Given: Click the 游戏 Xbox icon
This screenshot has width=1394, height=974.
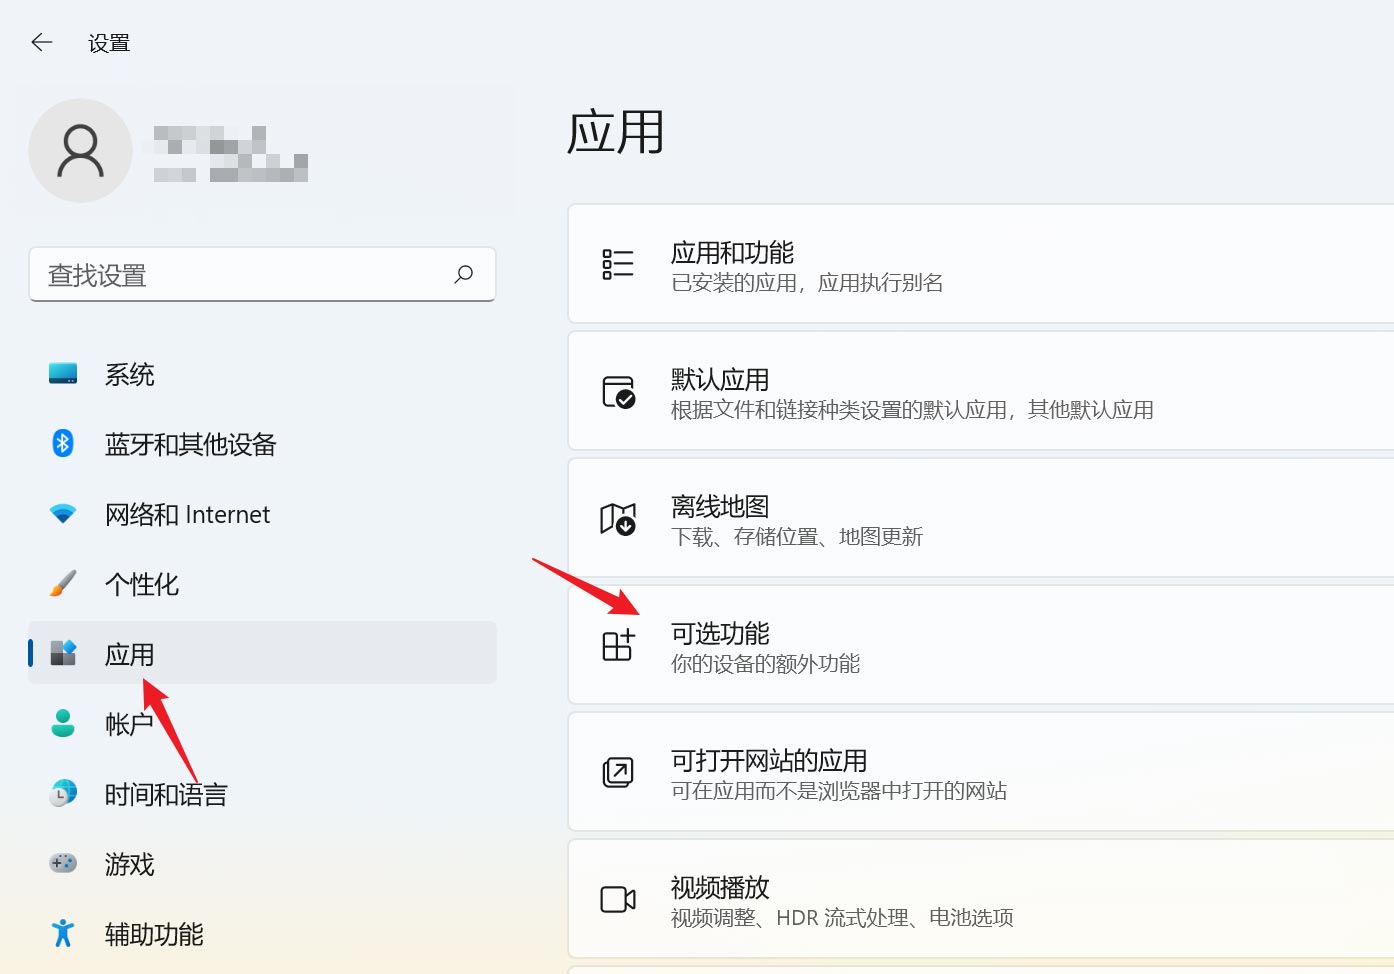Looking at the screenshot, I should click(x=62, y=863).
